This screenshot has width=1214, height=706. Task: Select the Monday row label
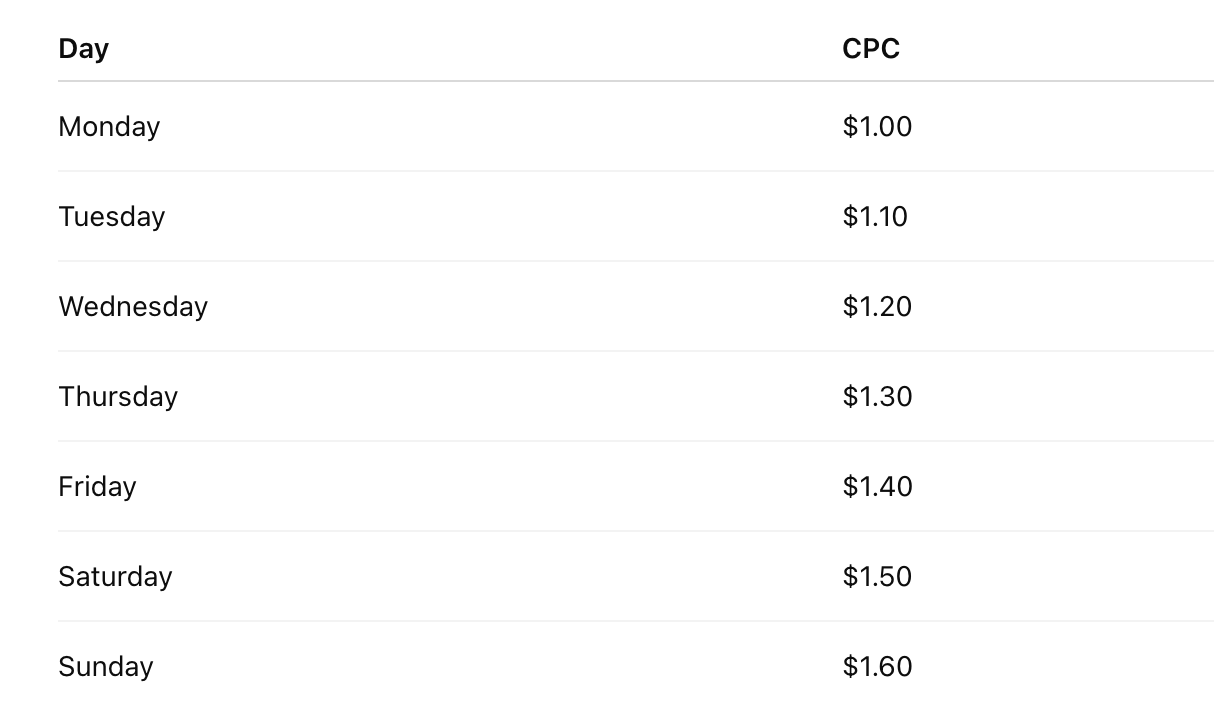[109, 127]
